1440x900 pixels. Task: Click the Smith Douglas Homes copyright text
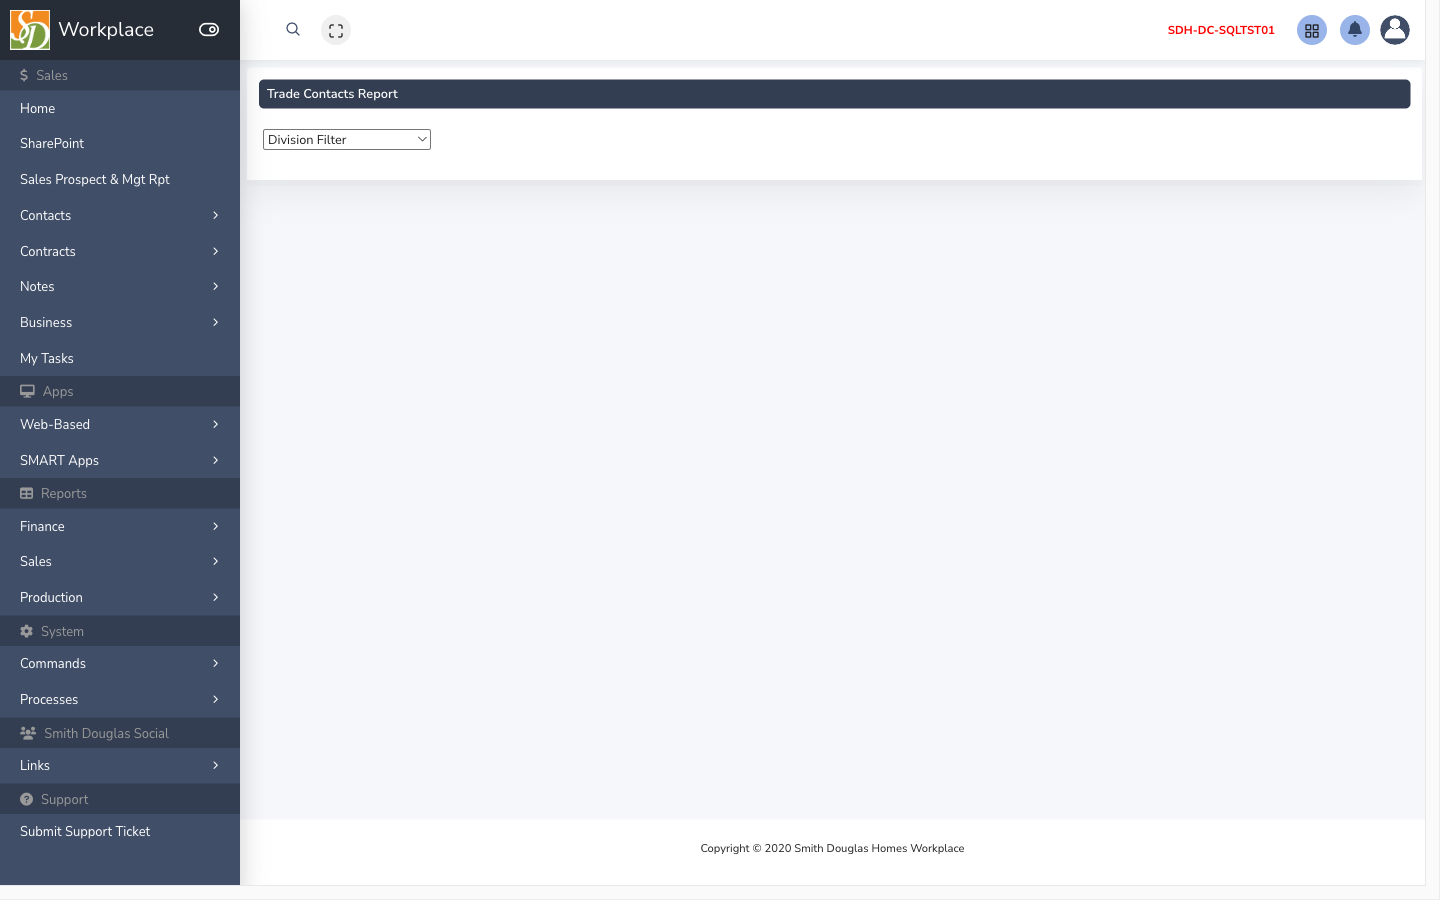pyautogui.click(x=832, y=848)
